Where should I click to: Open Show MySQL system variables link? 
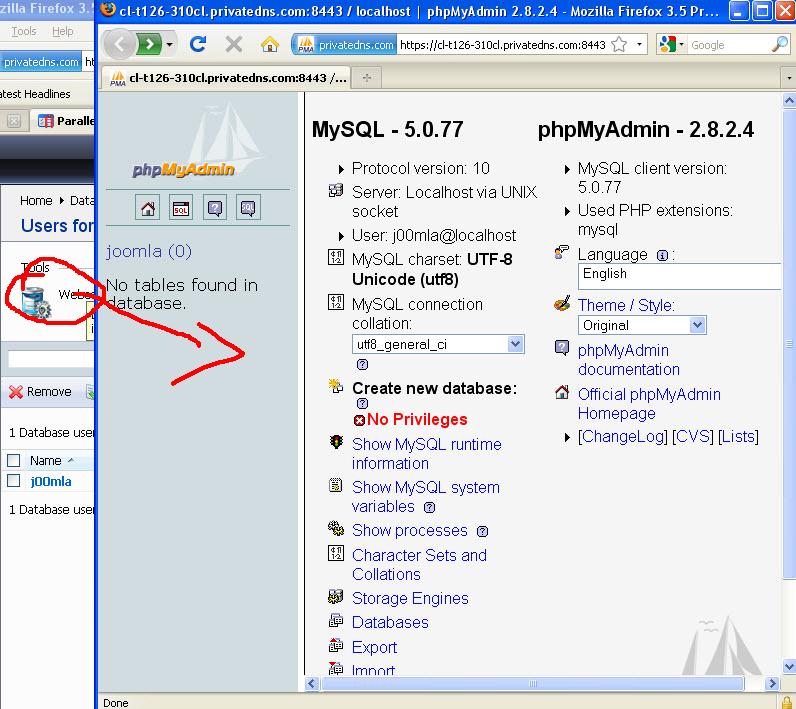425,497
